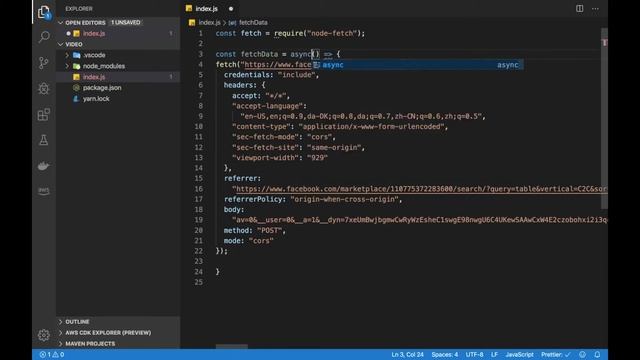Click the Spaces: 4 indentation setting
Image resolution: width=640 pixels, height=360 pixels.
[444, 355]
